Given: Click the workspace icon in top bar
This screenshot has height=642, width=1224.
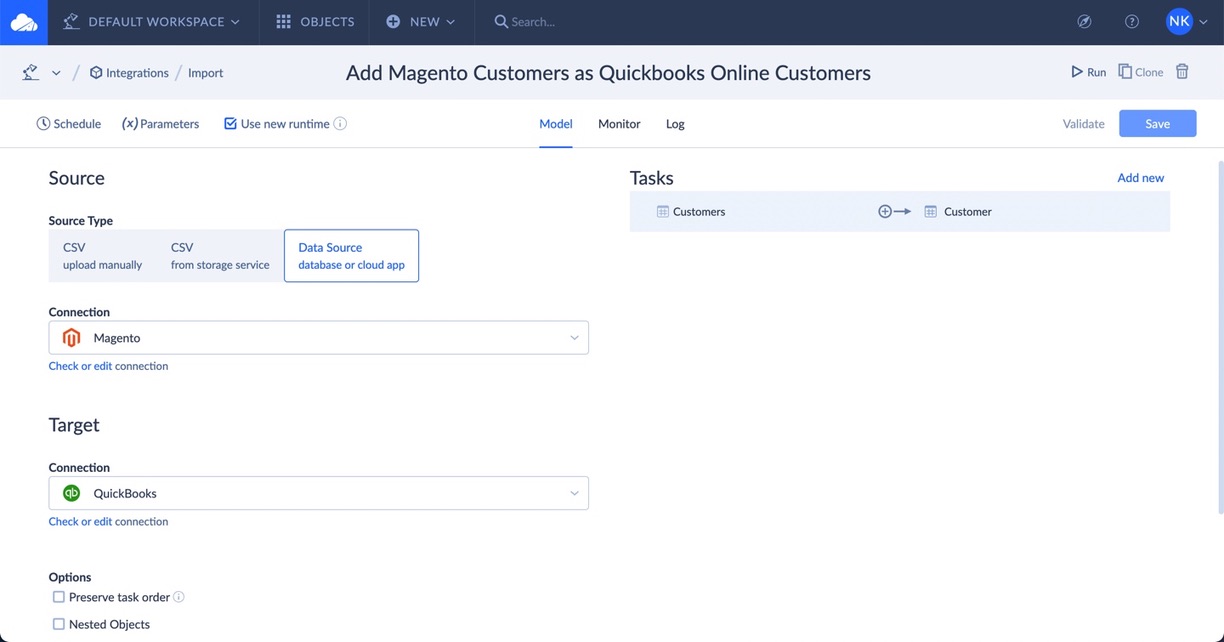Looking at the screenshot, I should point(71,22).
